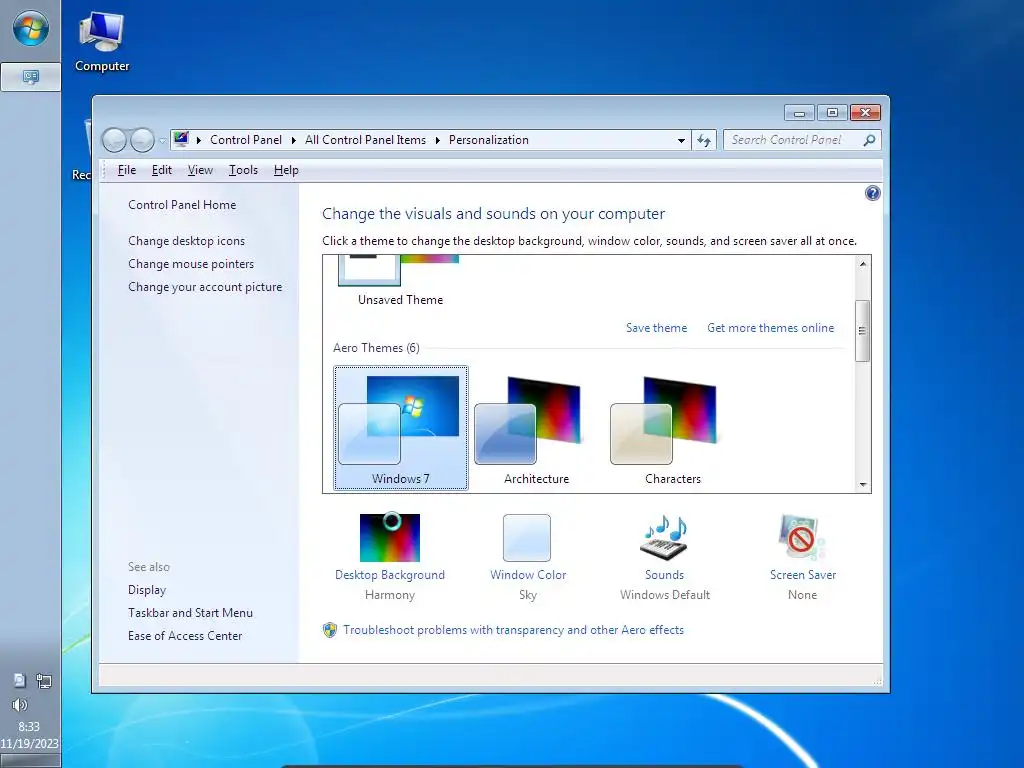Maximize the Personalization window
Screen dimensions: 1024x768
[832, 113]
